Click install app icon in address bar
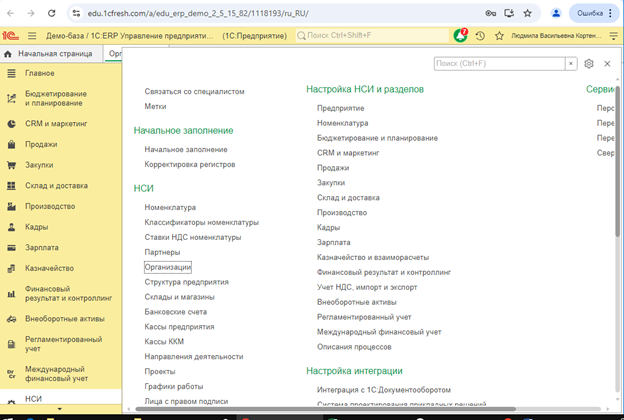 (x=509, y=13)
